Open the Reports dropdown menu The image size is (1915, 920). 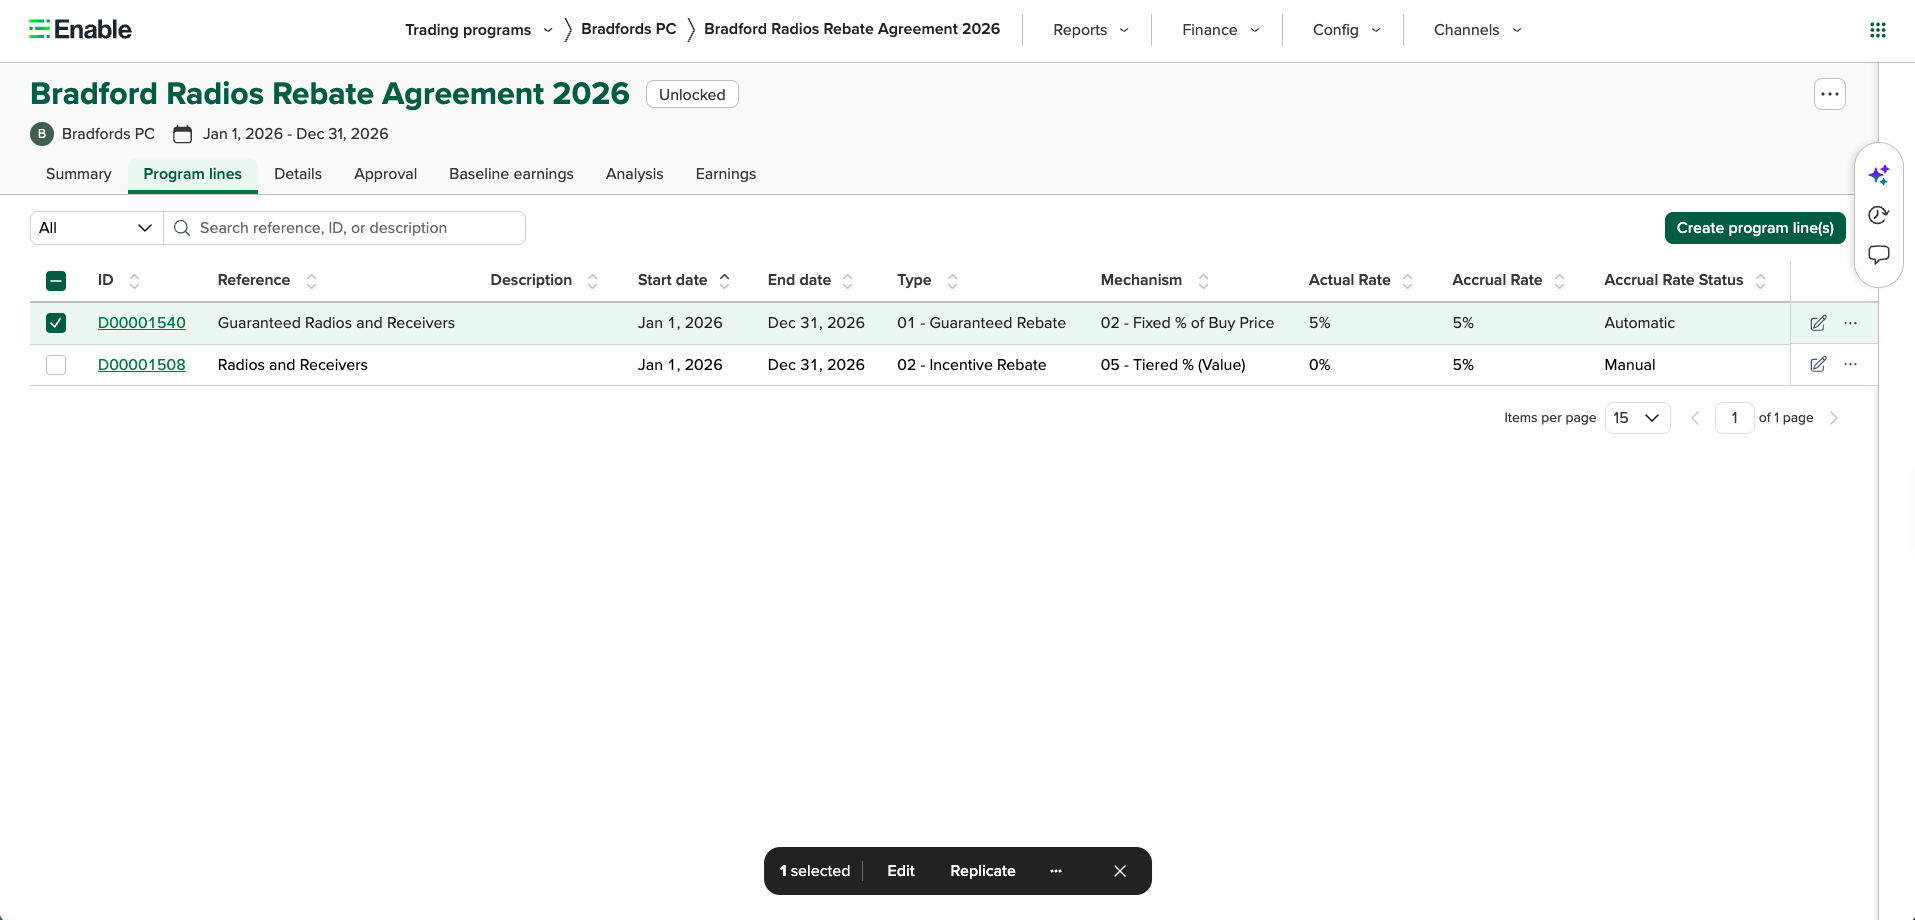(1091, 30)
